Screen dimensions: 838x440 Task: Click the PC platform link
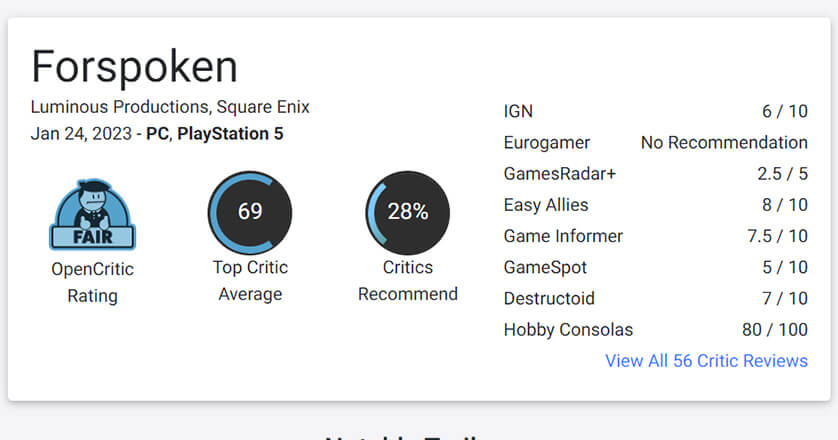157,134
